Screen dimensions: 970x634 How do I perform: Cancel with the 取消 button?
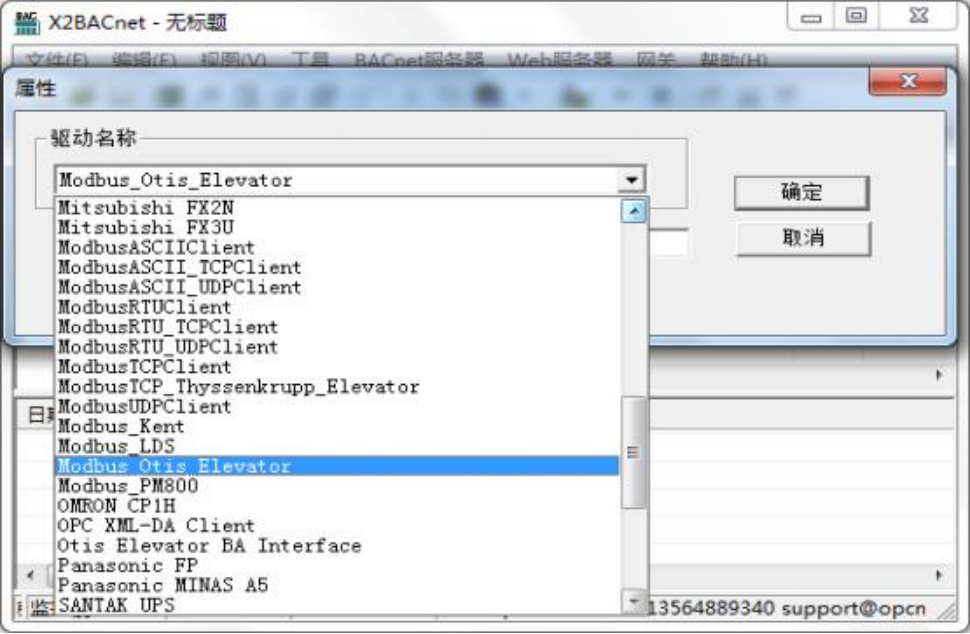803,238
